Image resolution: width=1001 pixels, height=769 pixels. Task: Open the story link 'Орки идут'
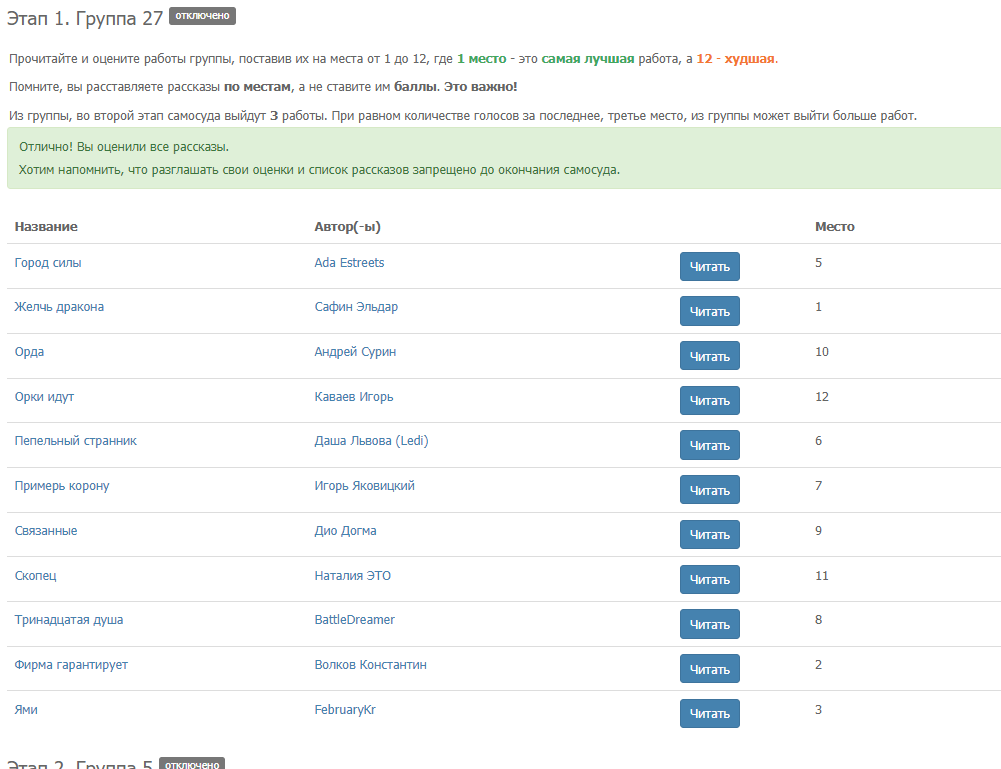tap(44, 397)
